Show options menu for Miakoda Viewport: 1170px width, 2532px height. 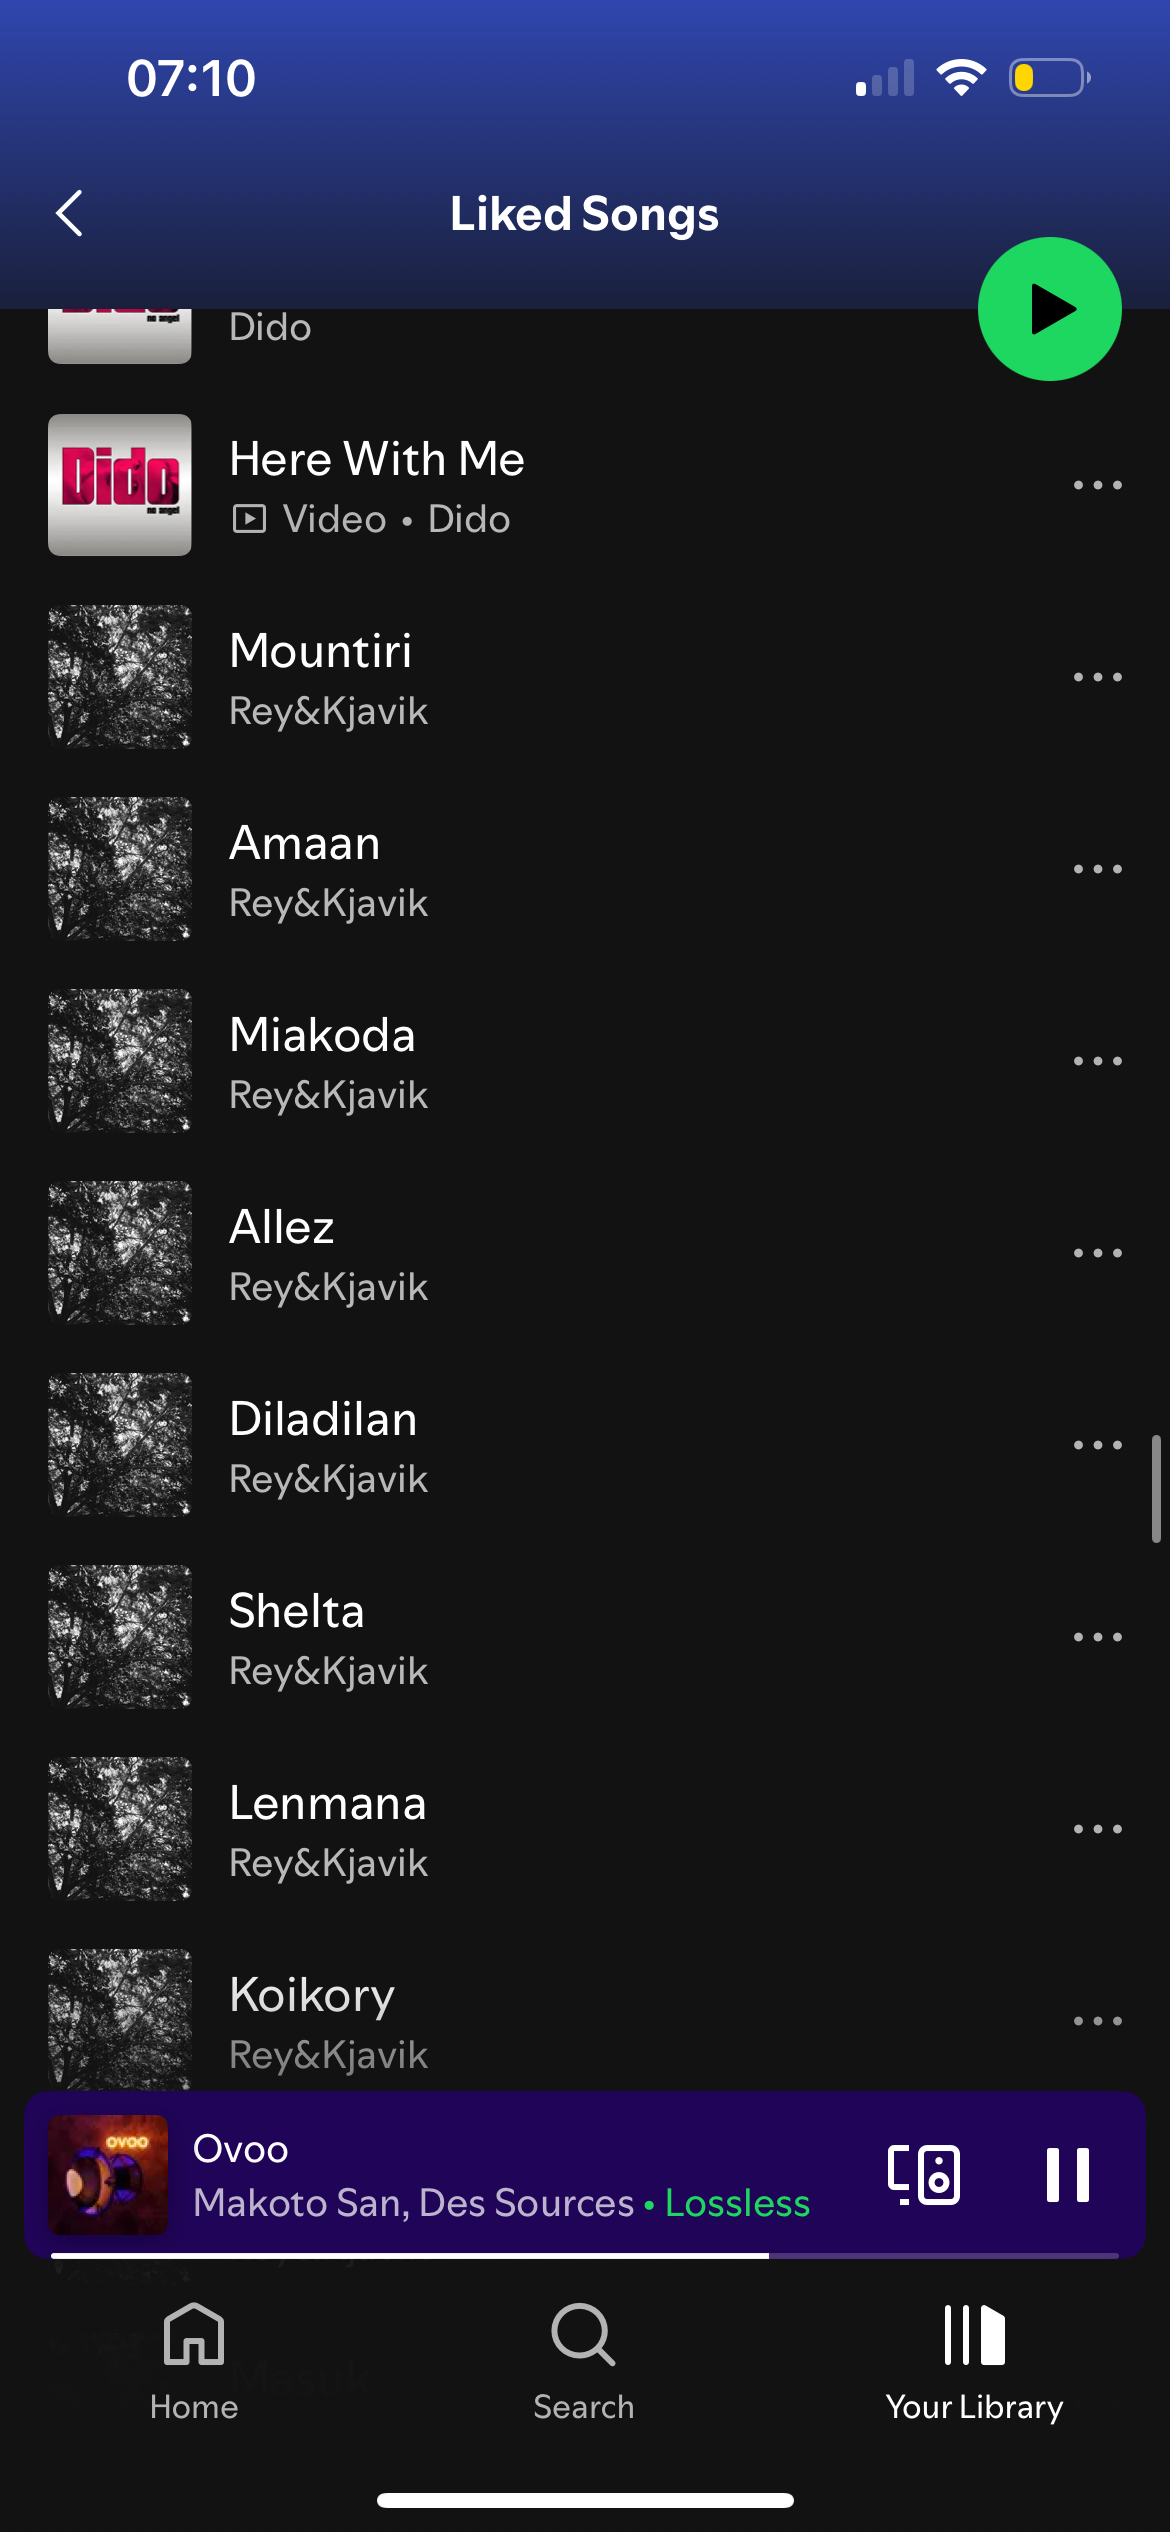click(x=1097, y=1061)
